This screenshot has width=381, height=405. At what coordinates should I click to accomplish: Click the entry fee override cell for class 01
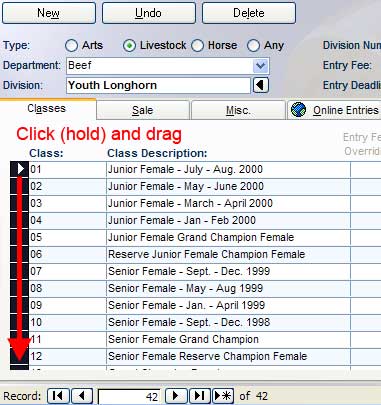(366, 170)
